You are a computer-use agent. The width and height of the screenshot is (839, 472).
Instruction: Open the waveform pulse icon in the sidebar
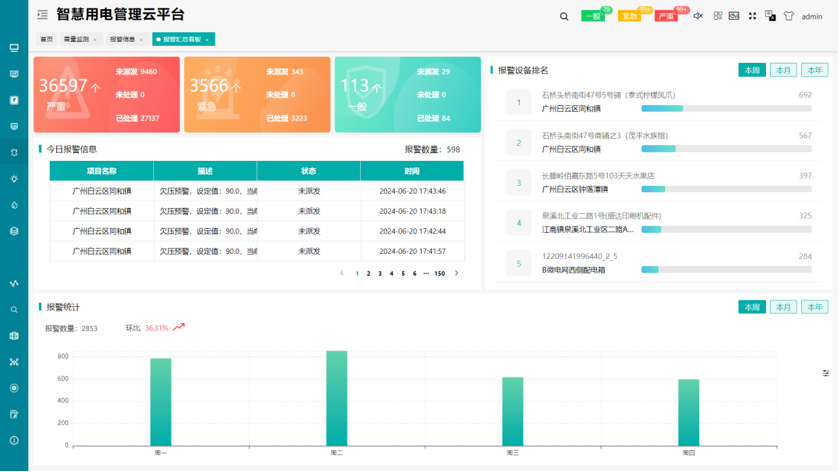[x=14, y=283]
